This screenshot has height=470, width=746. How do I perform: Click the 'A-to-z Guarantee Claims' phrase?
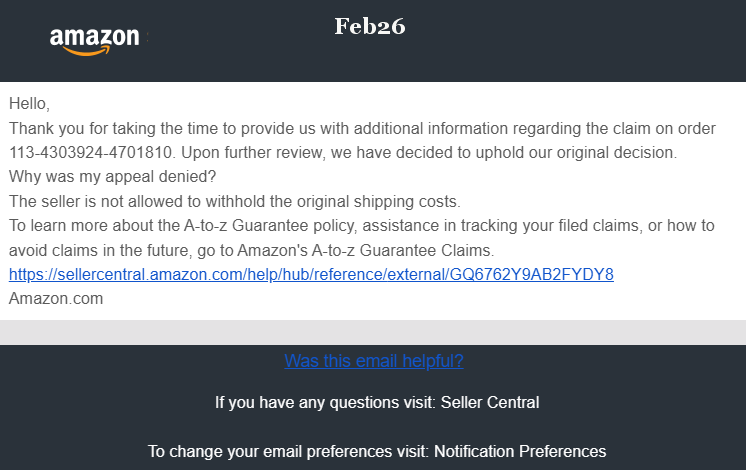pyautogui.click(x=402, y=250)
